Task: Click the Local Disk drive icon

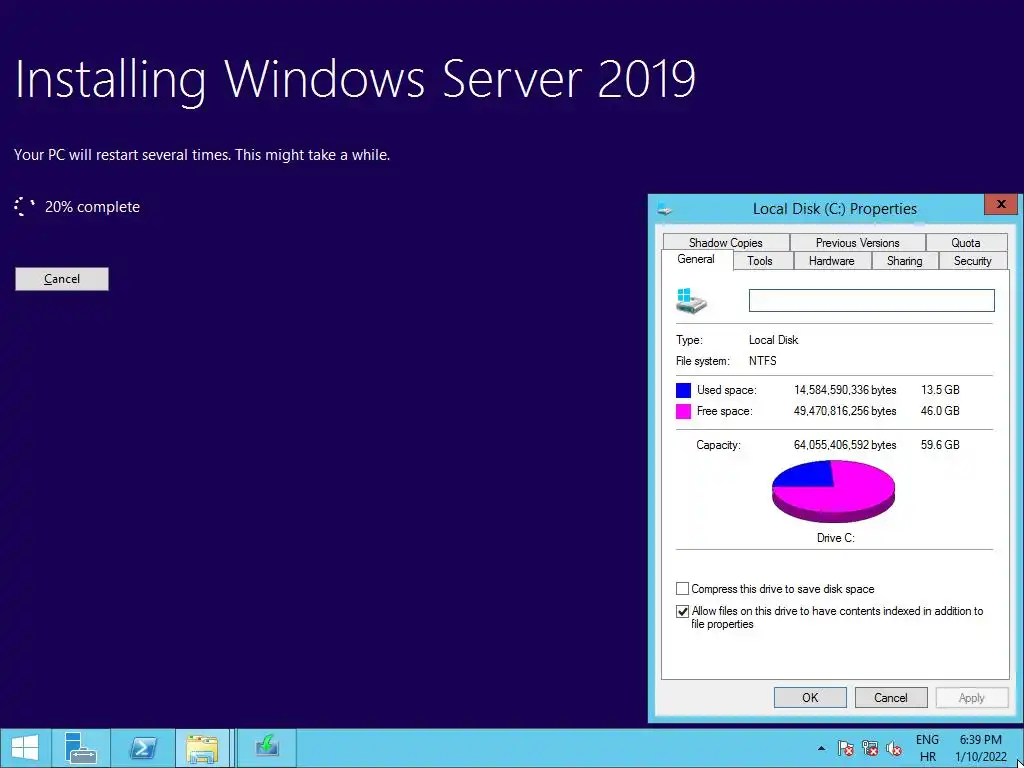Action: (692, 301)
